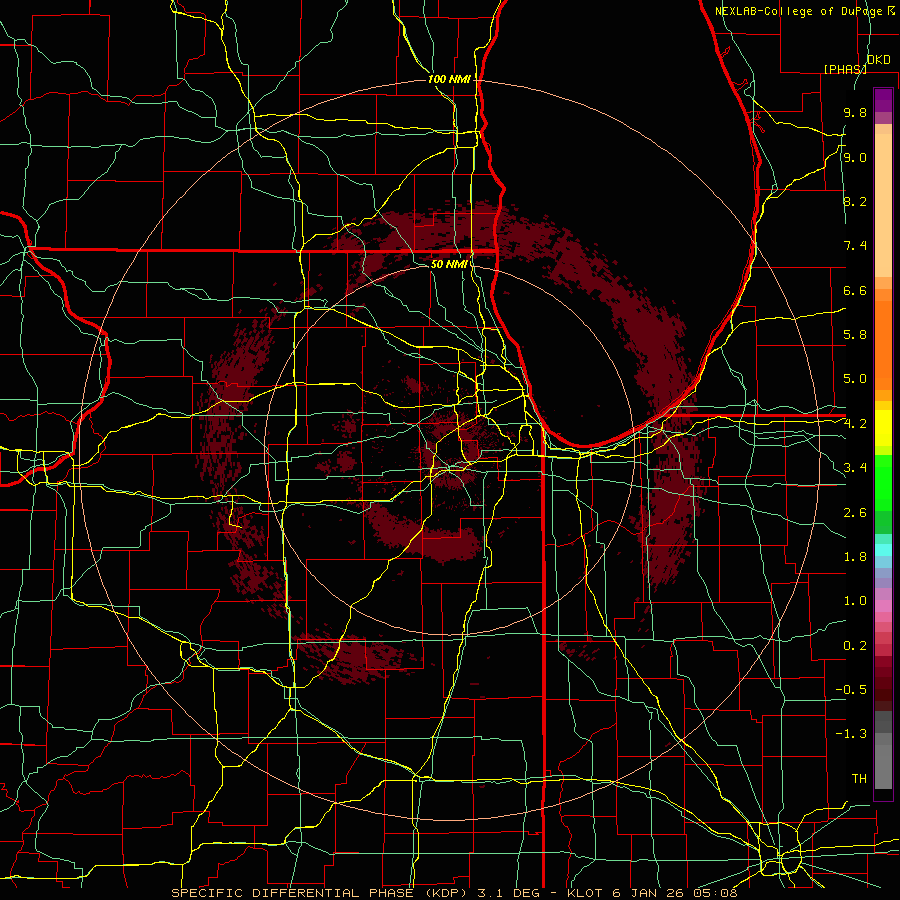Pick the long peach segment of color scale
900x900 pixels.
[x=883, y=205]
